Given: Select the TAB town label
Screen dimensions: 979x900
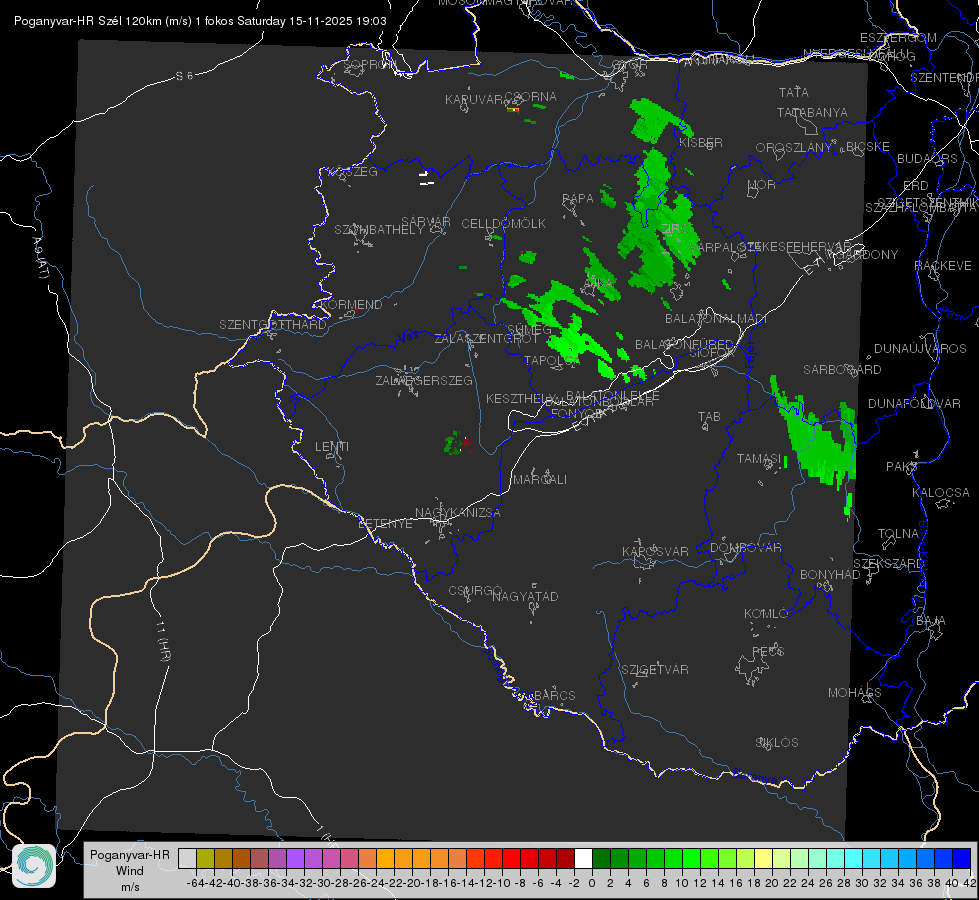Looking at the screenshot, I should coord(709,417).
